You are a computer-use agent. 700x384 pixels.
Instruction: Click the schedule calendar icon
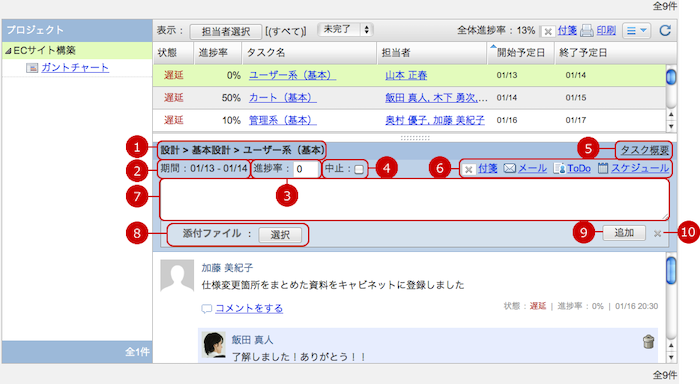[x=603, y=168]
